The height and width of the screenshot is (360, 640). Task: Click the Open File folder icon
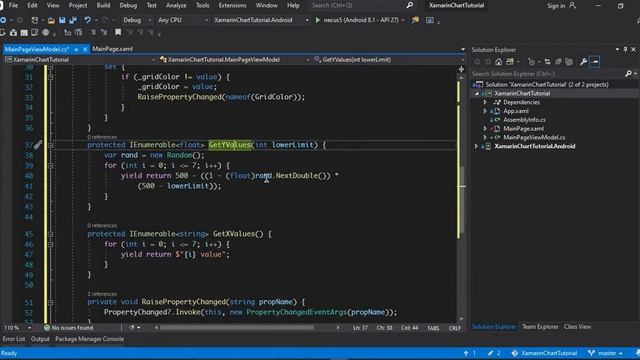[x=51, y=20]
